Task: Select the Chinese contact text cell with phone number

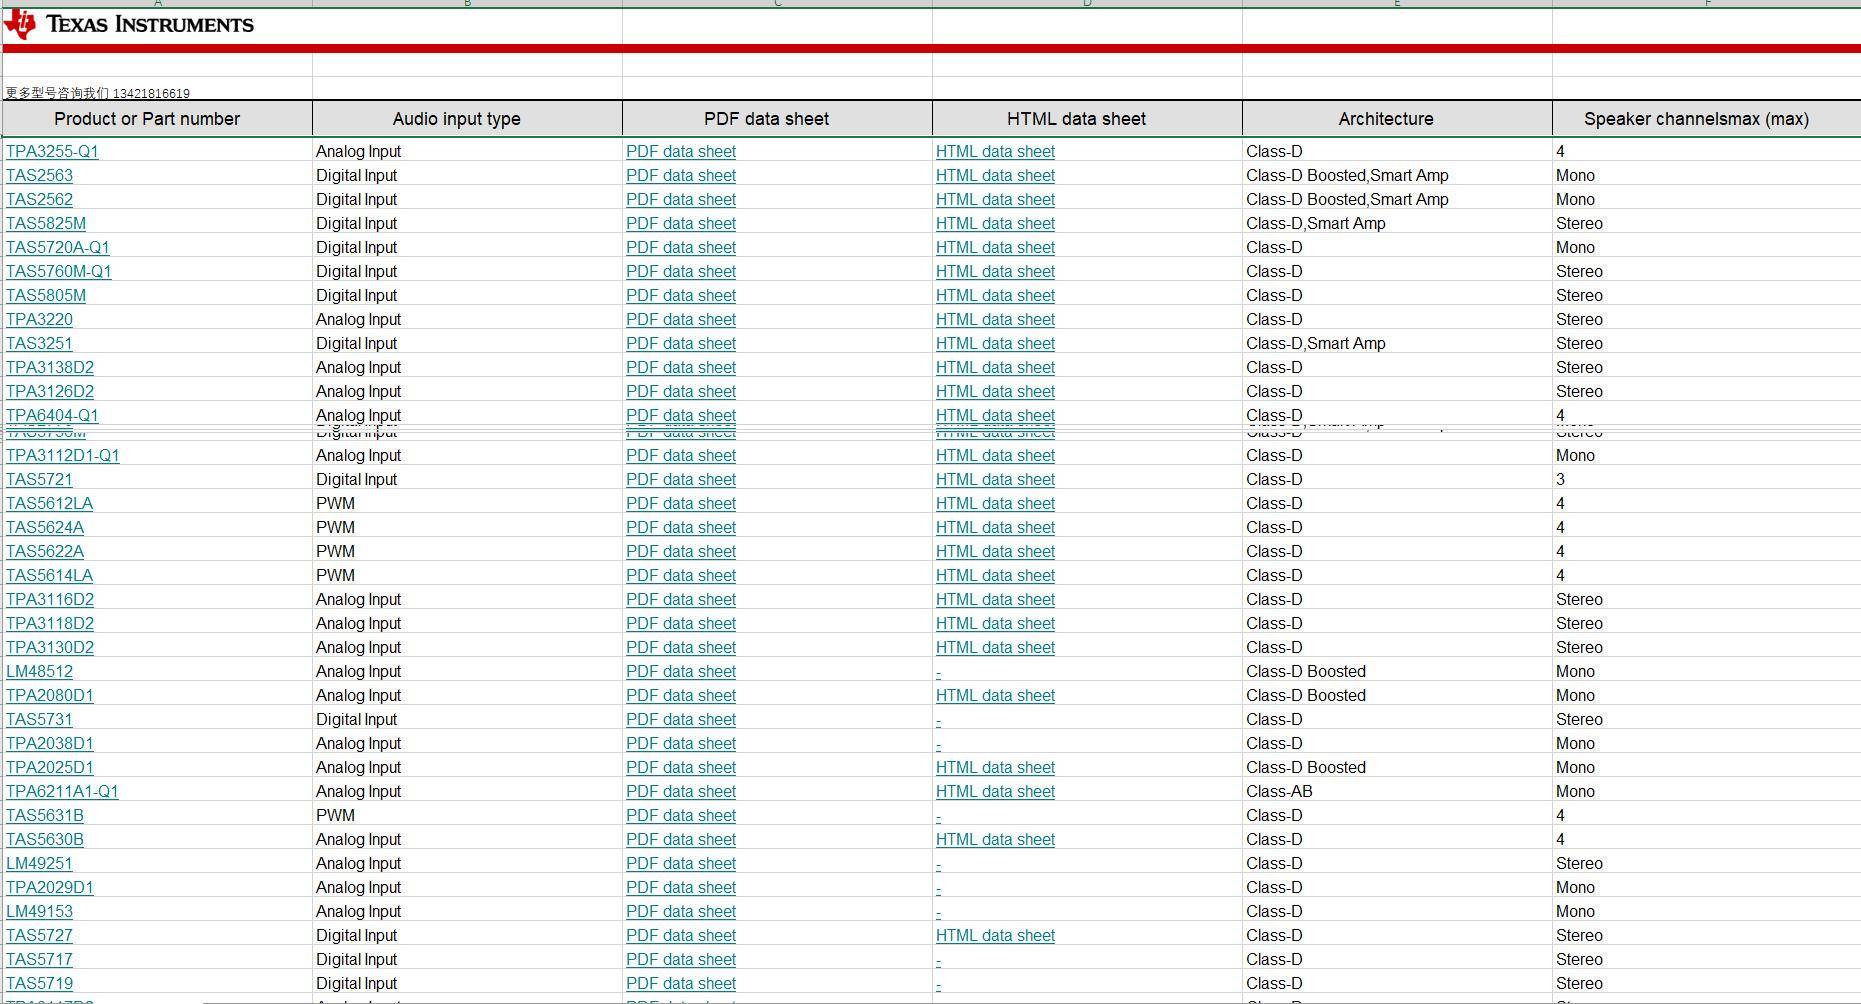Action: click(x=97, y=93)
